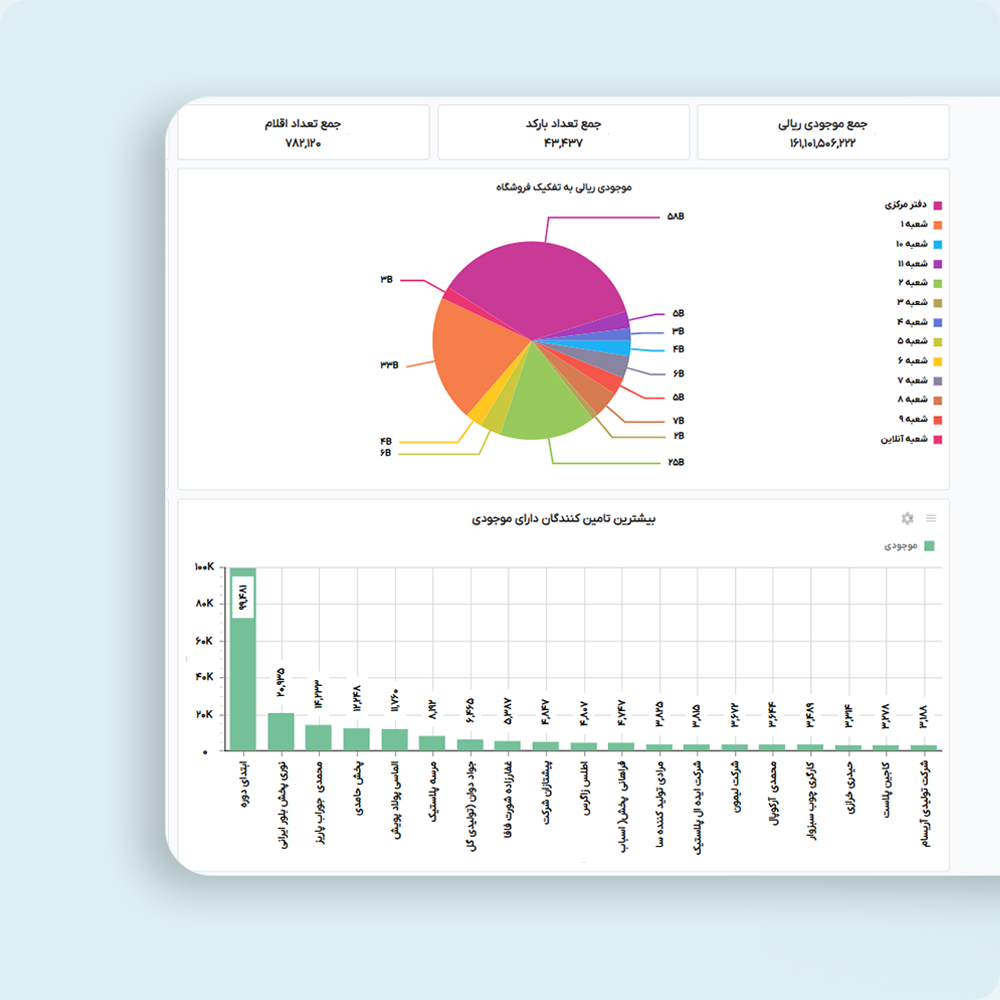Click the axis label اطلس زاگرس

[584, 788]
